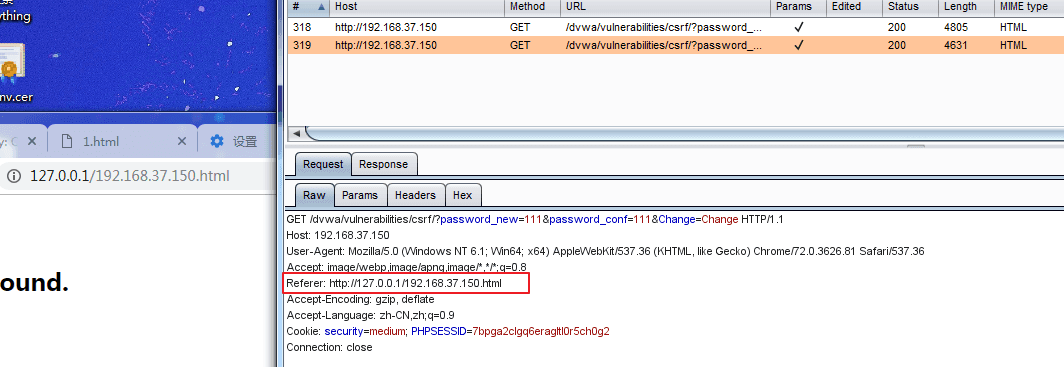The width and height of the screenshot is (1064, 367).
Task: Click the Connection: close line
Action: (329, 347)
